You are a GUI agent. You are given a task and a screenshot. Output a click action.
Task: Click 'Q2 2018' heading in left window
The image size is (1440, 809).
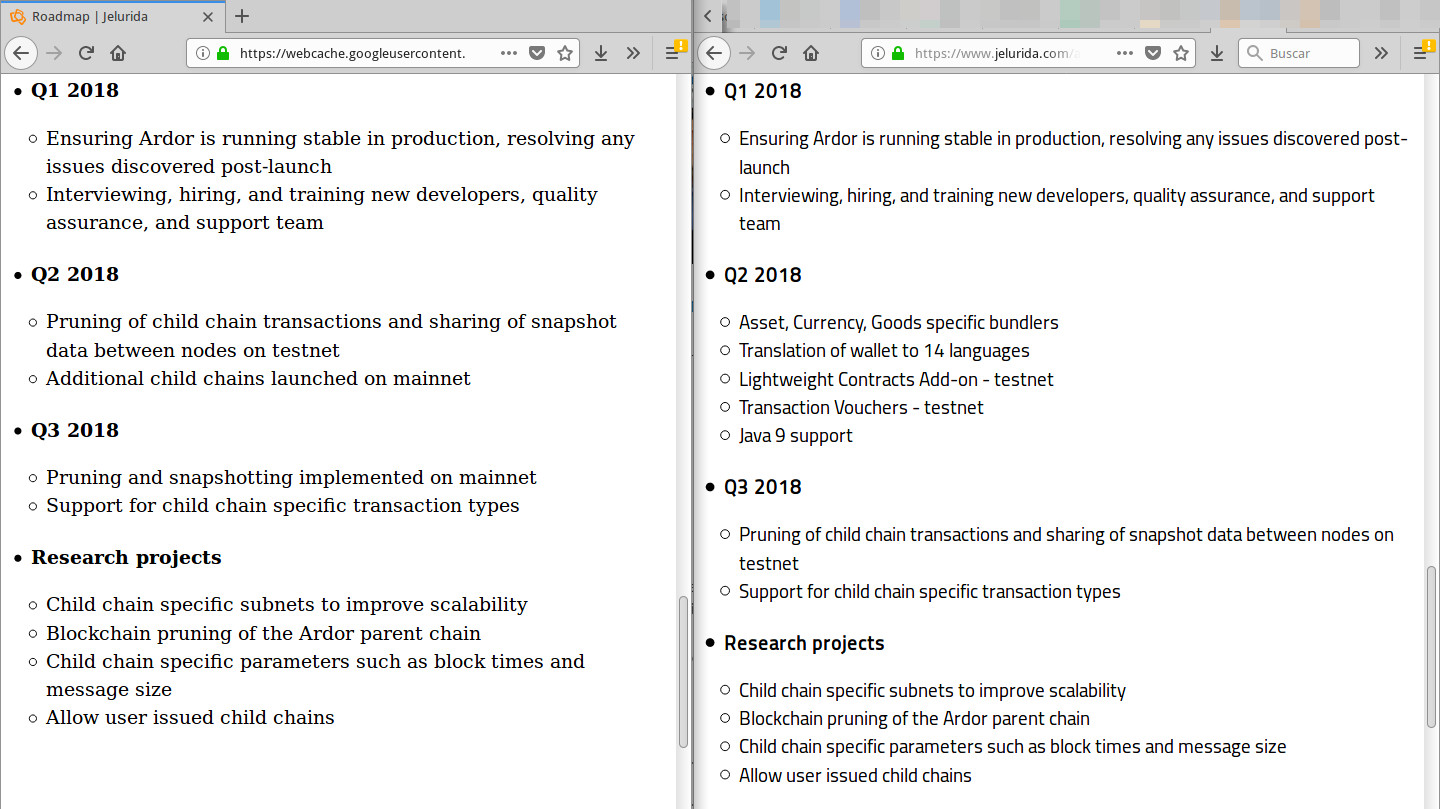[75, 274]
